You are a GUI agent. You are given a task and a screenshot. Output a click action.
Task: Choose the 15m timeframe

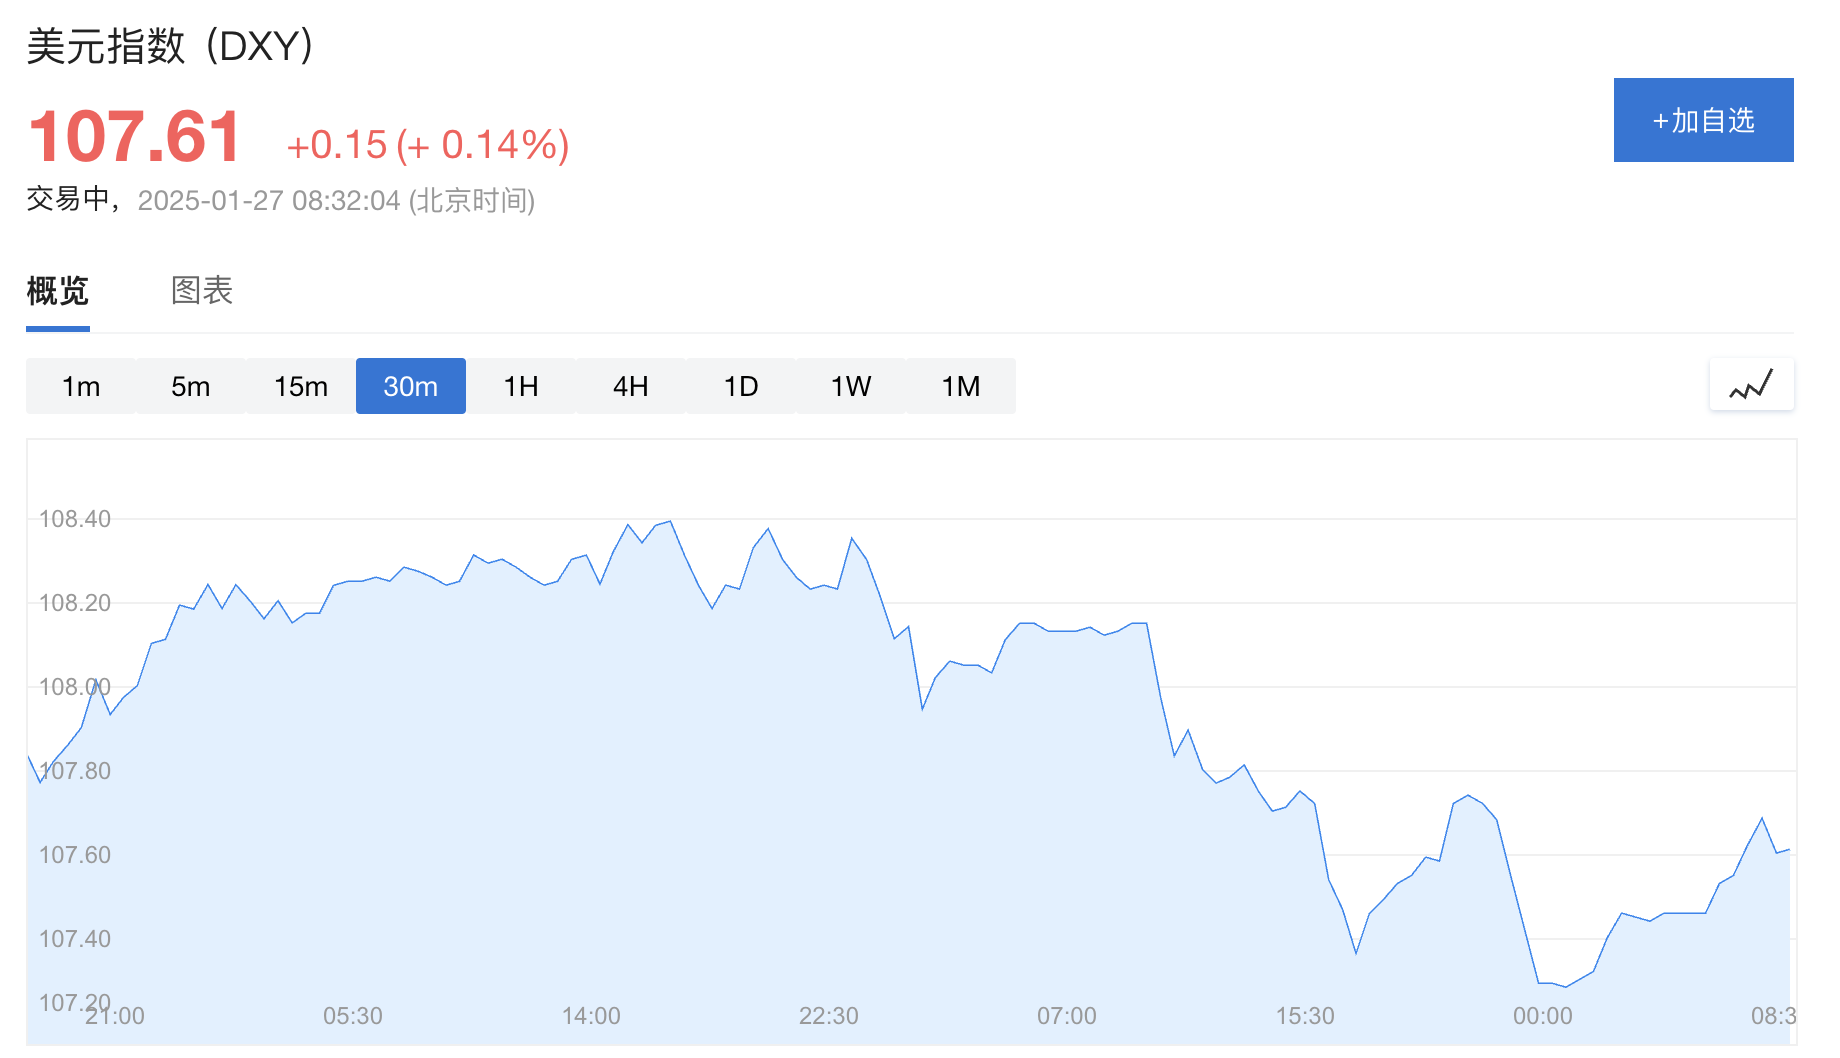301,386
